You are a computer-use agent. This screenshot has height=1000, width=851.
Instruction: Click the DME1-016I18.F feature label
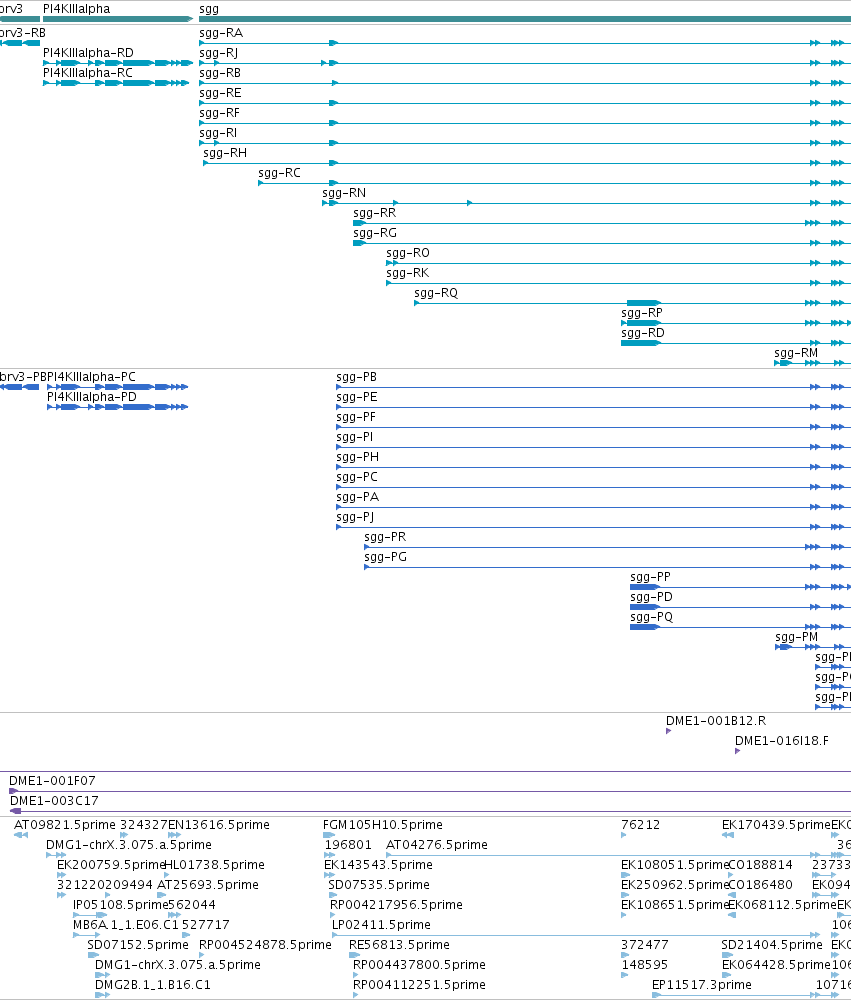coord(782,741)
